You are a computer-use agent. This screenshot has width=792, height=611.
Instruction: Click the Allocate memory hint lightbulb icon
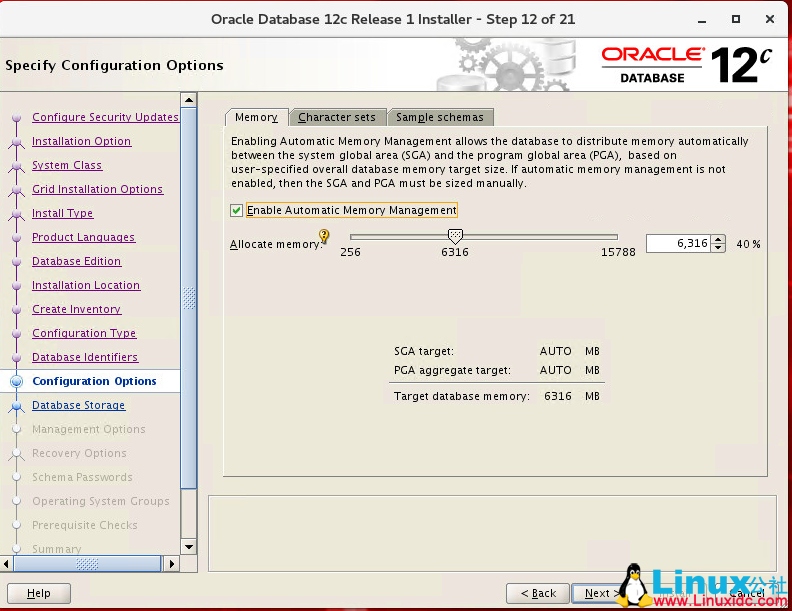pyautogui.click(x=324, y=236)
